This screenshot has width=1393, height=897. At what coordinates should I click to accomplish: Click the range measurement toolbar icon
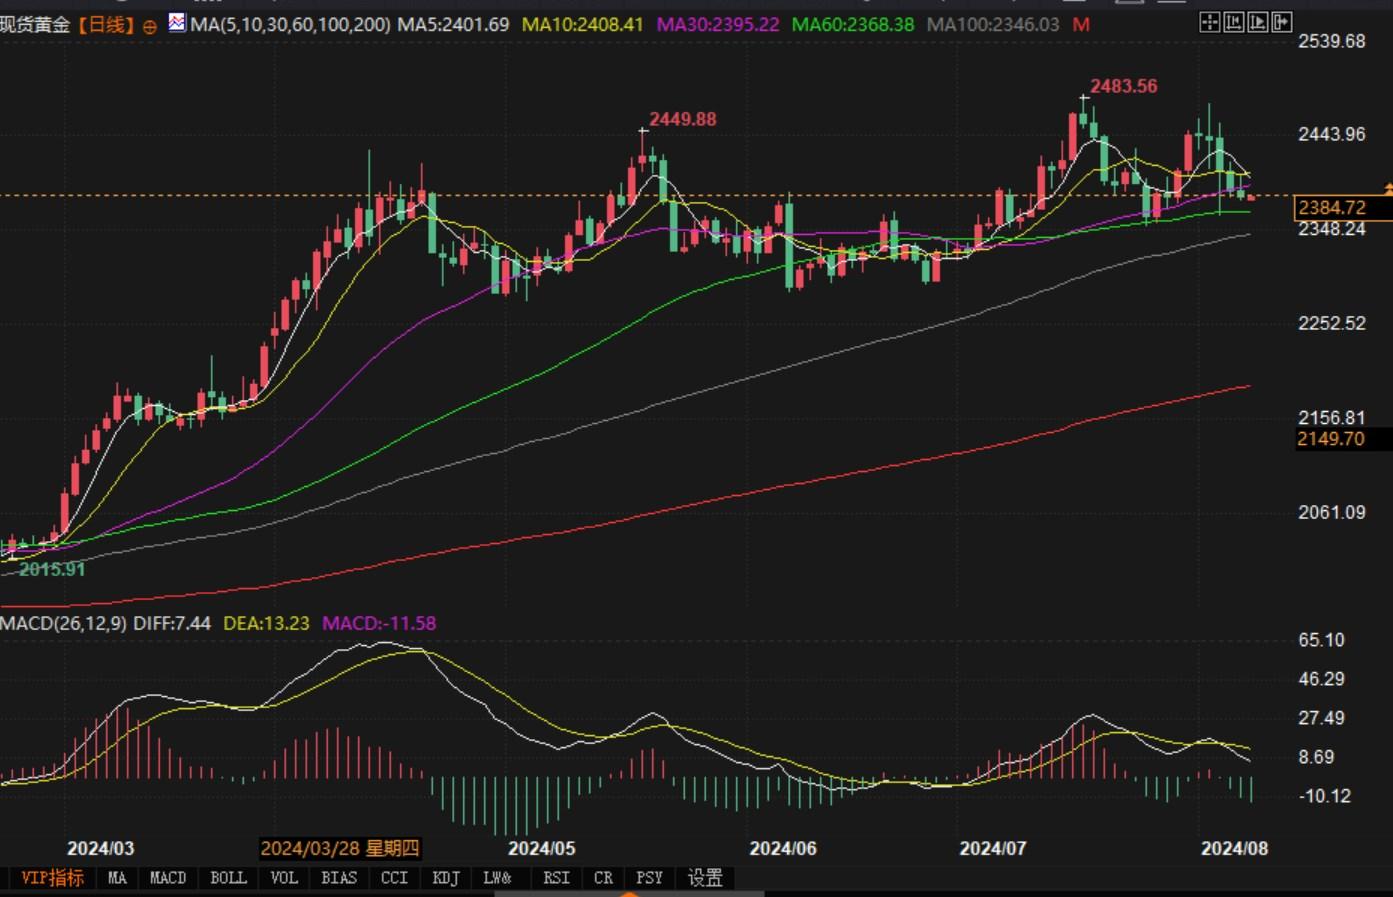tap(1234, 22)
